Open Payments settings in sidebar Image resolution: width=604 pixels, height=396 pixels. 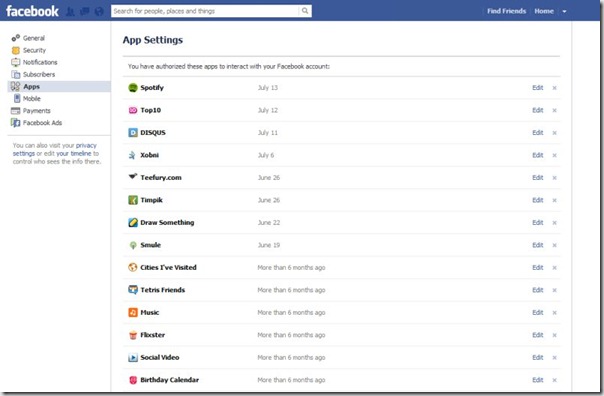(37, 111)
